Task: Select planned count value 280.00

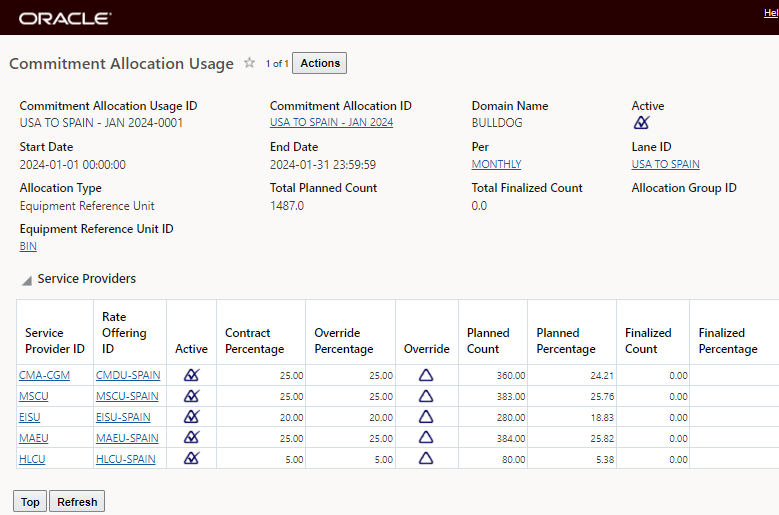Action: pos(511,418)
